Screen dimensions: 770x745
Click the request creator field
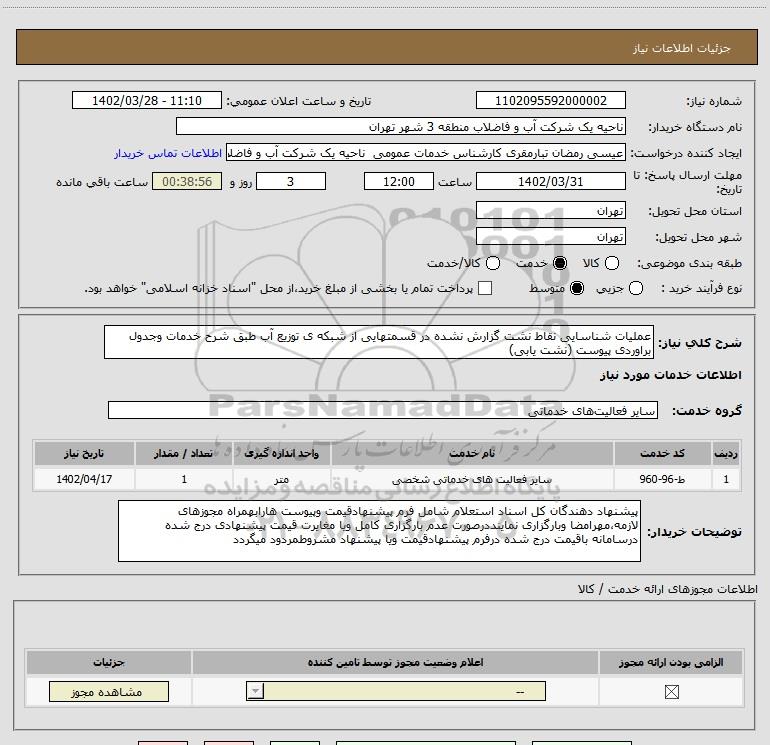[426, 153]
